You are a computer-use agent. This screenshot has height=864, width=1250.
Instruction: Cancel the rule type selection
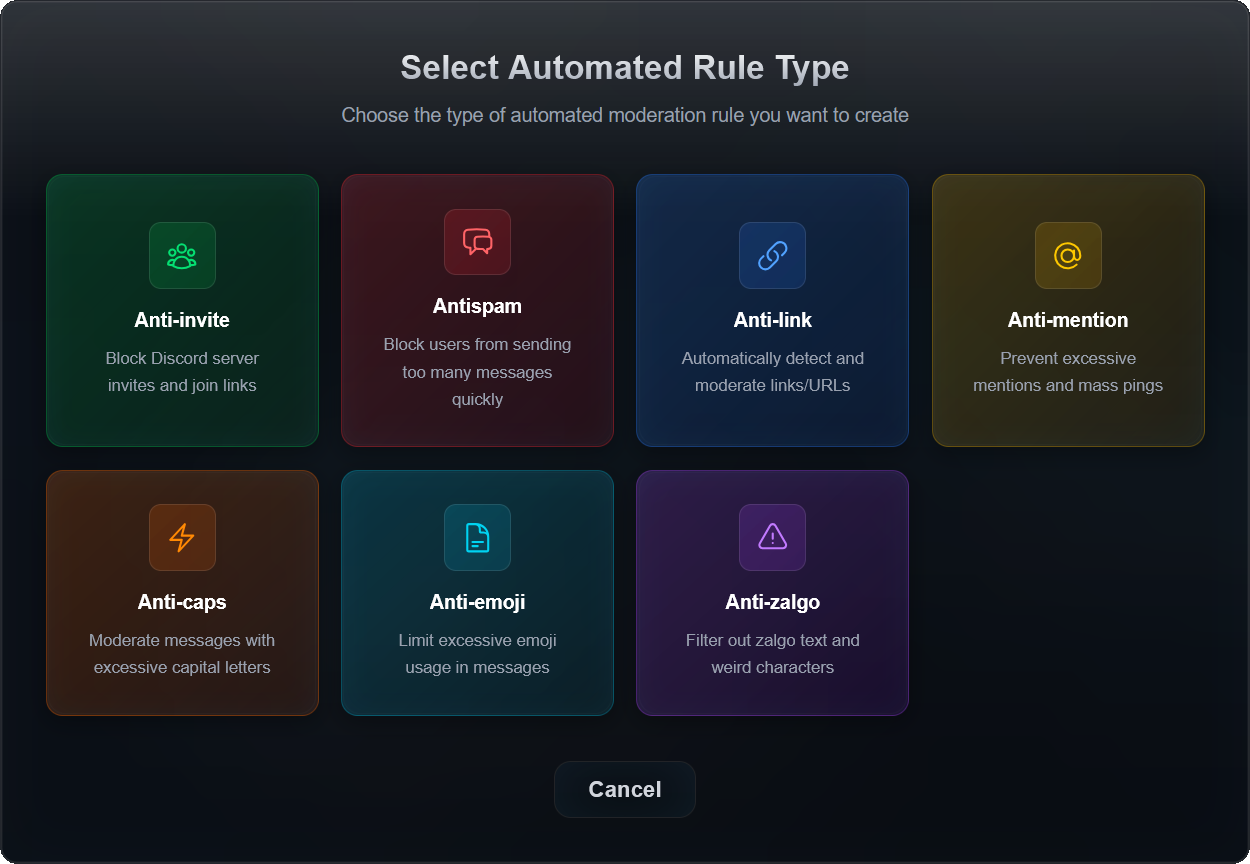624,789
